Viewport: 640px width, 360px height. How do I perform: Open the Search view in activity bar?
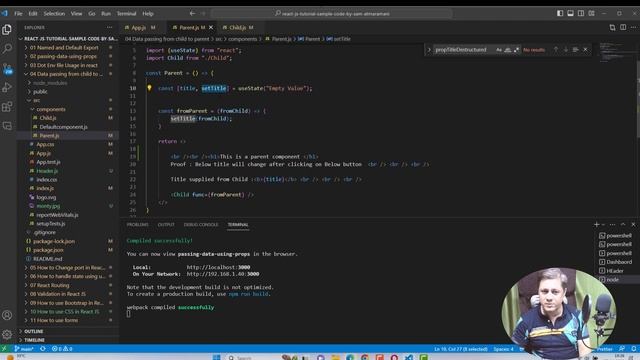7,49
